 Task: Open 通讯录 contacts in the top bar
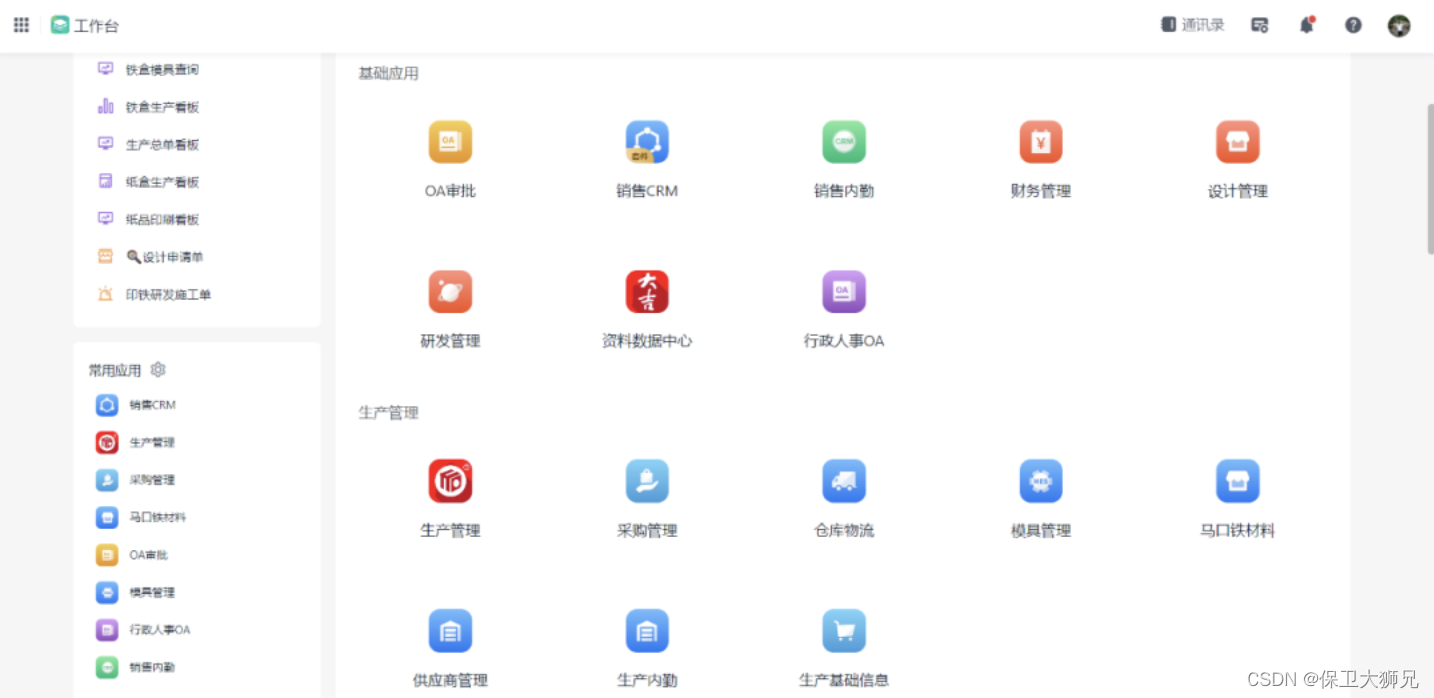(x=1193, y=25)
